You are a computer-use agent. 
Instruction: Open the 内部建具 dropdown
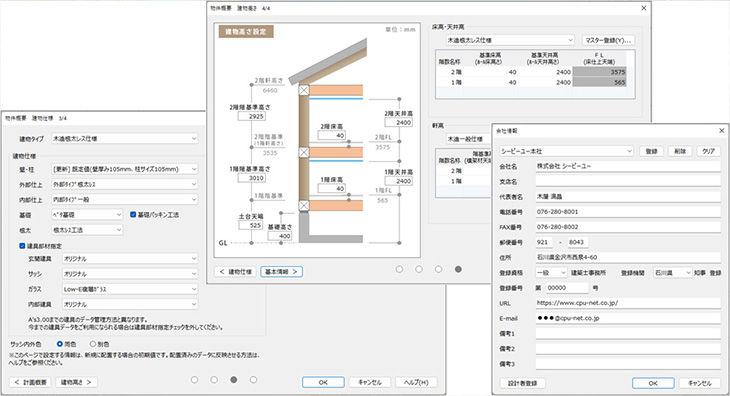[130, 304]
